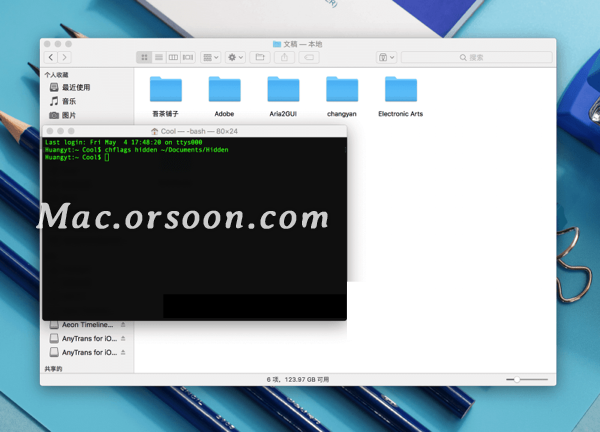Select first AnyTrans for iO... disk
This screenshot has width=600, height=432.
click(x=89, y=339)
